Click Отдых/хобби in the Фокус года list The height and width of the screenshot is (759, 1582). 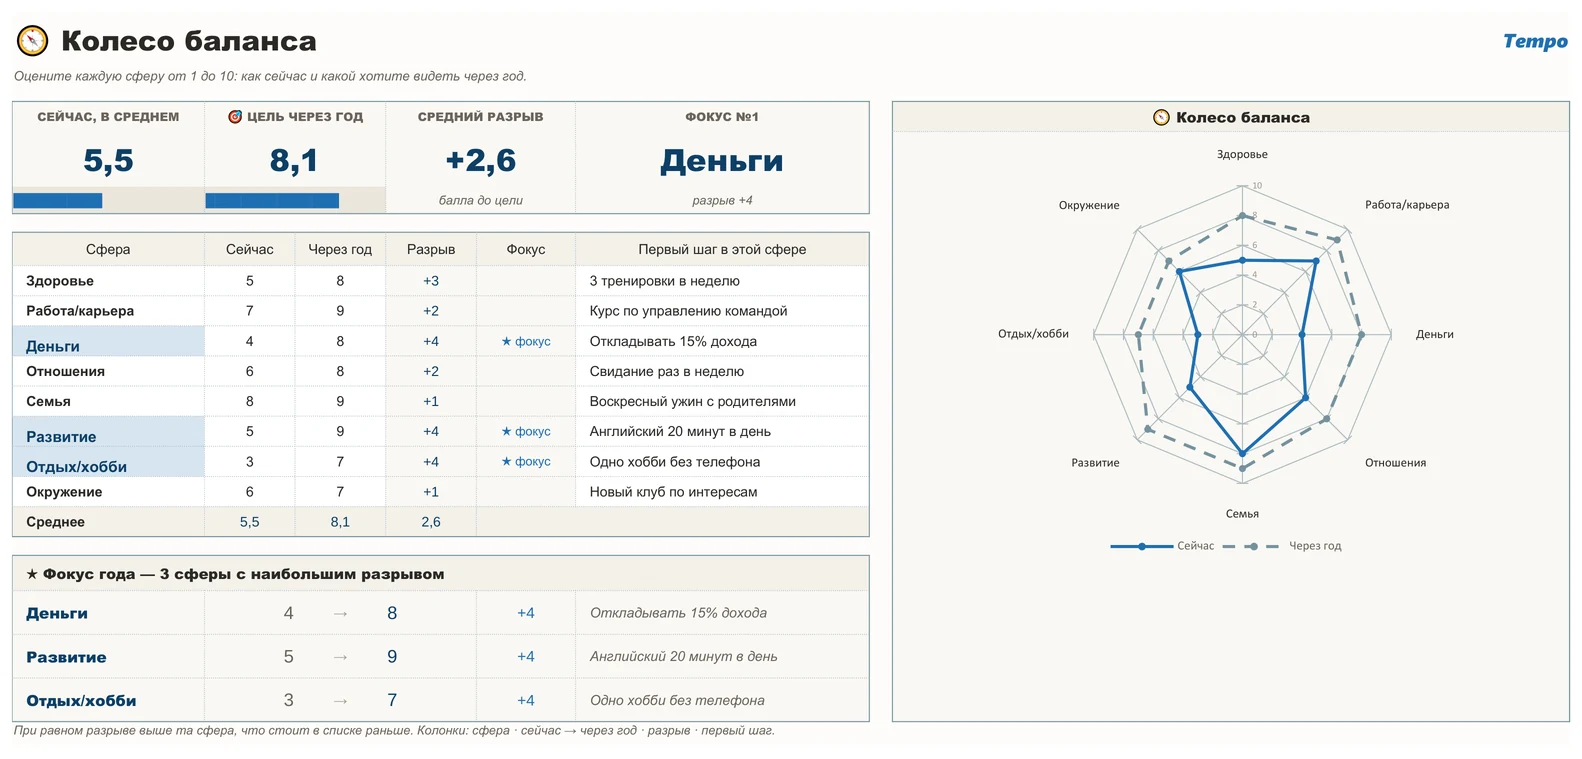pyautogui.click(x=81, y=701)
